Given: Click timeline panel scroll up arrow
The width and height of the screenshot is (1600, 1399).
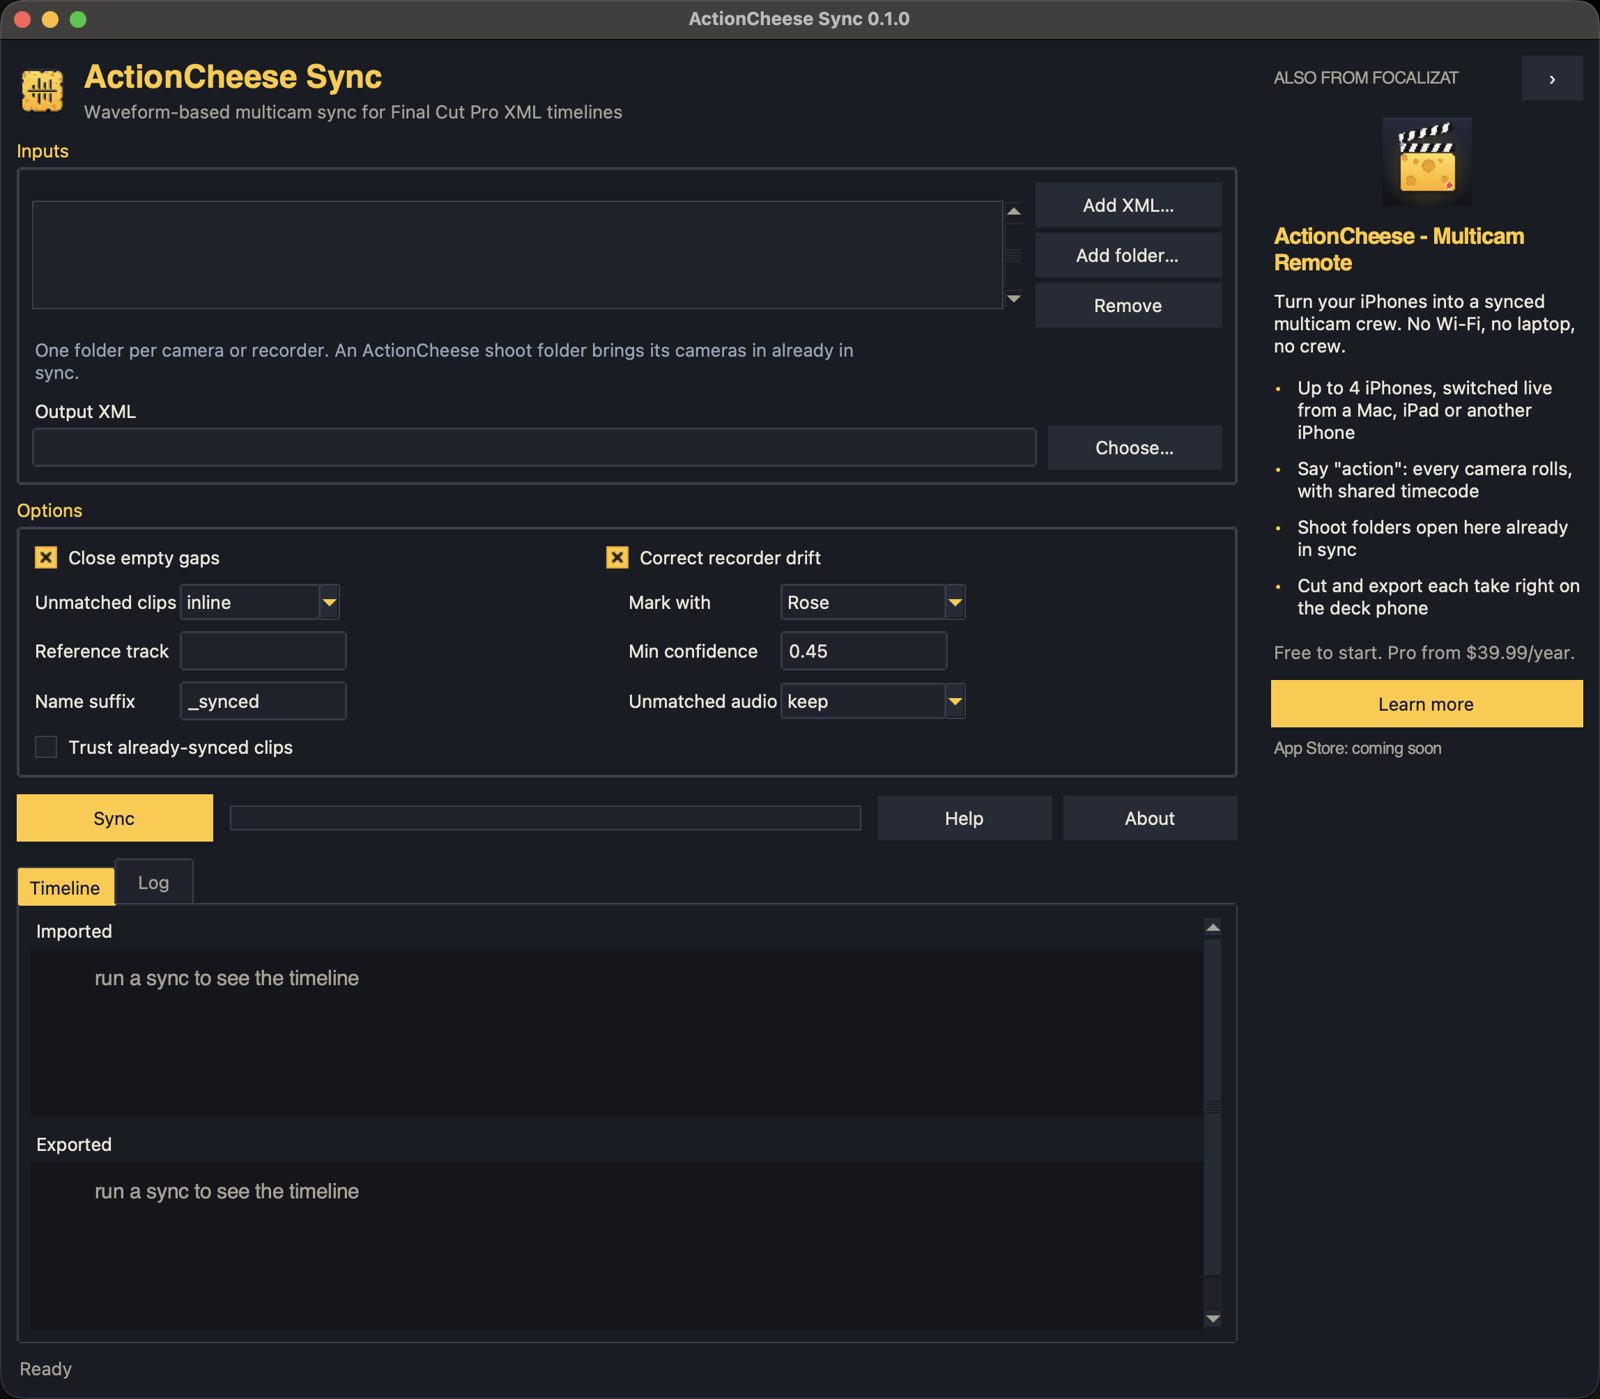Looking at the screenshot, I should click(x=1213, y=928).
